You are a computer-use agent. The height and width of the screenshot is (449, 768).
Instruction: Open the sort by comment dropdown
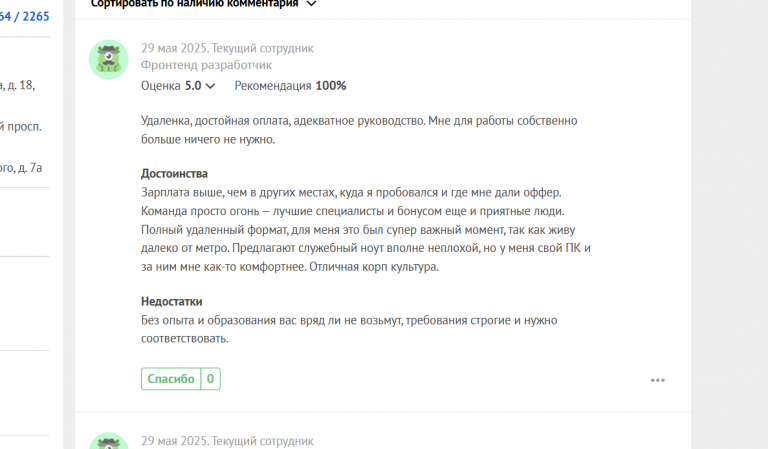(203, 4)
